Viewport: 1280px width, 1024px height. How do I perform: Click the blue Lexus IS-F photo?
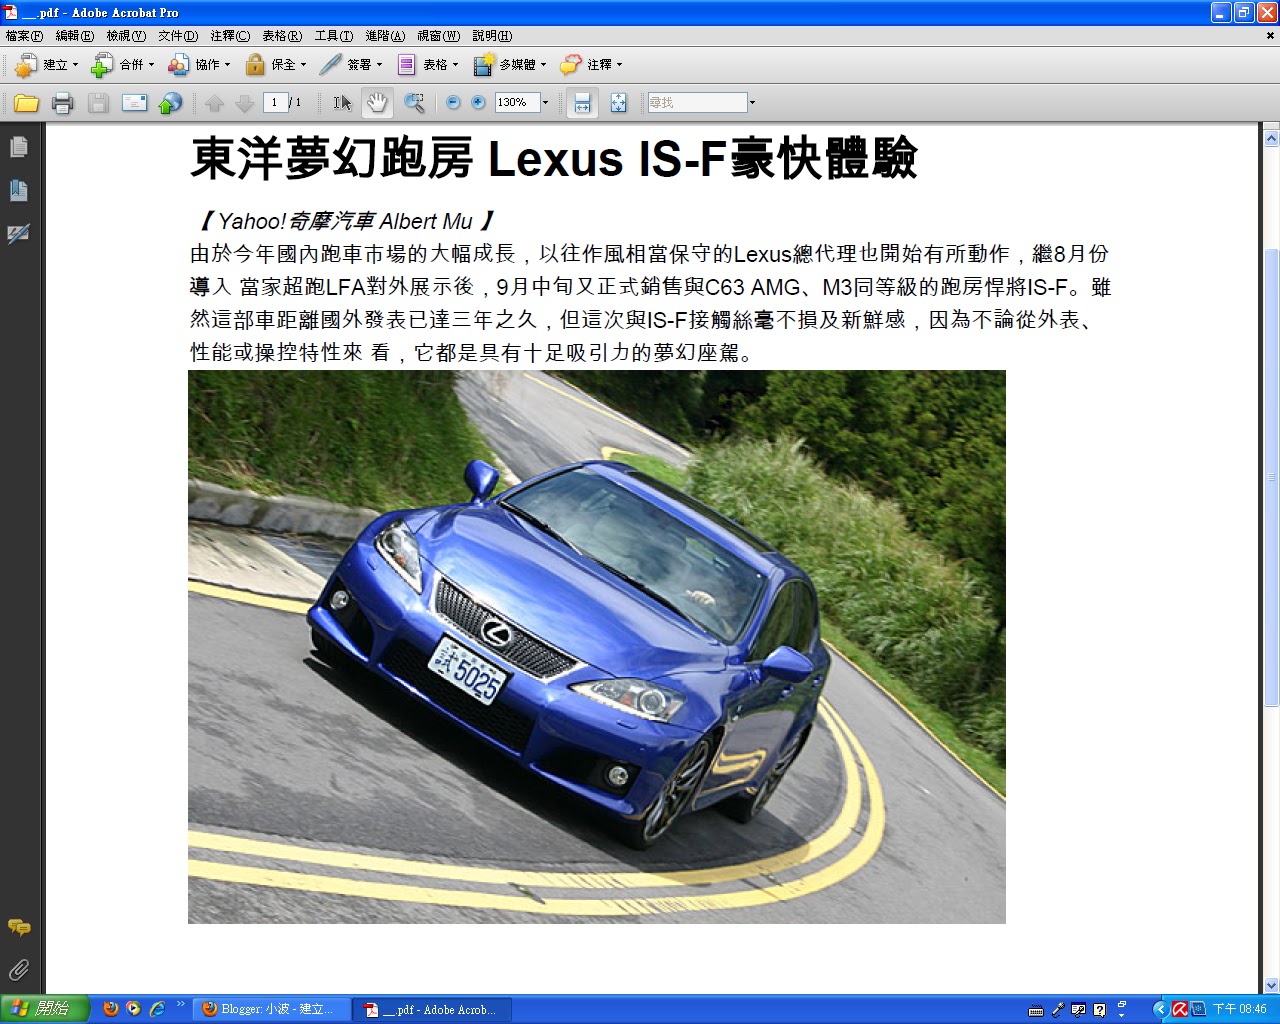[597, 647]
